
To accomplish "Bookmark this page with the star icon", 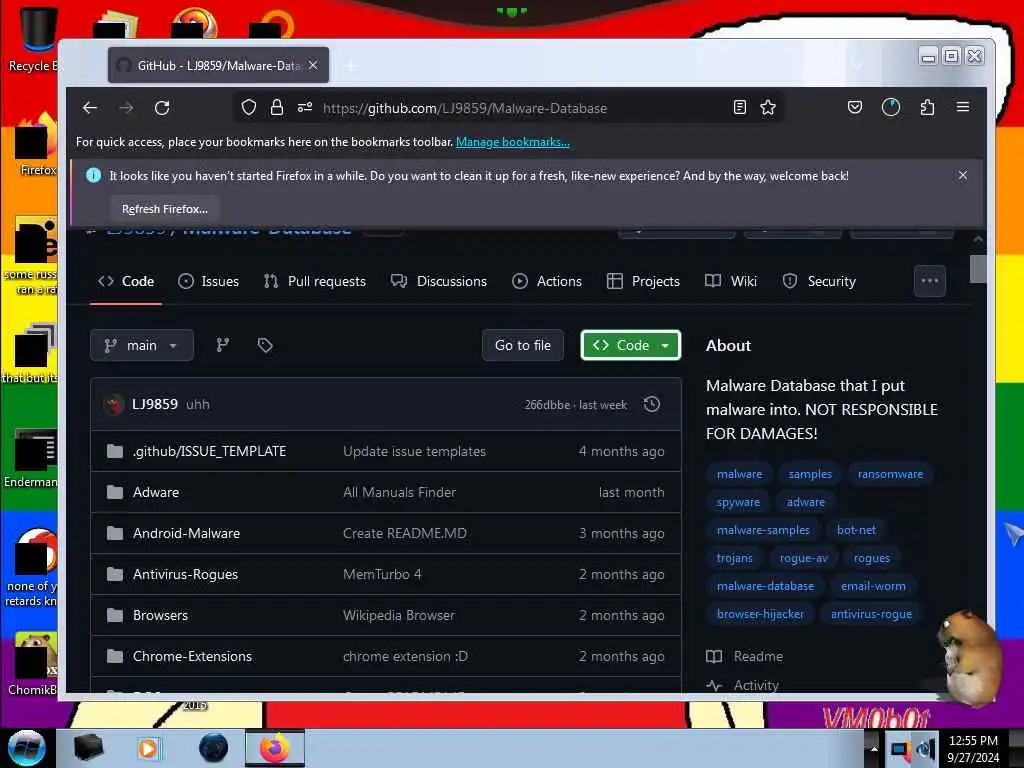I will click(768, 107).
